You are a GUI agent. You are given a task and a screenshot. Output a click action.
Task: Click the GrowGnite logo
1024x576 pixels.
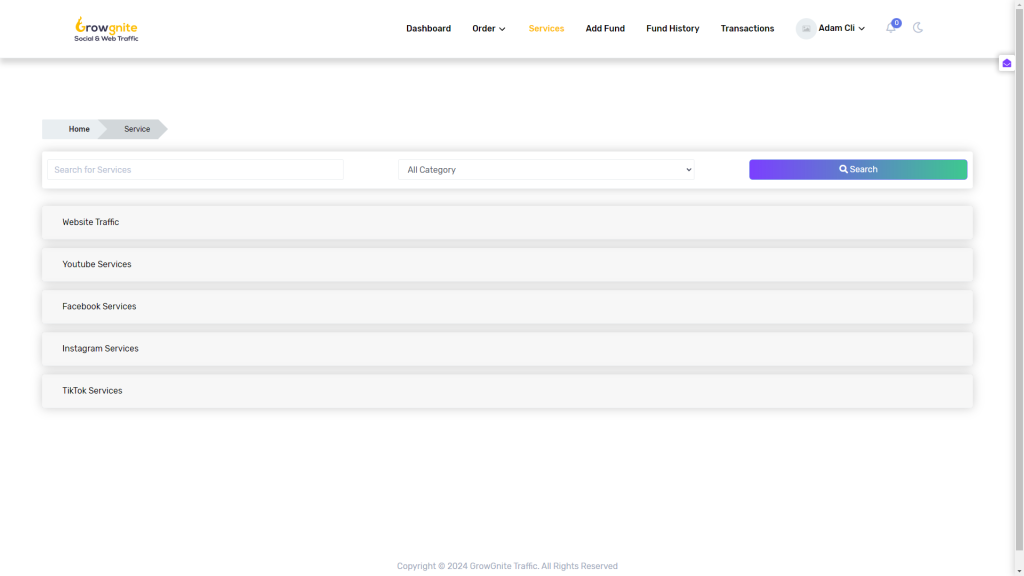tap(106, 29)
